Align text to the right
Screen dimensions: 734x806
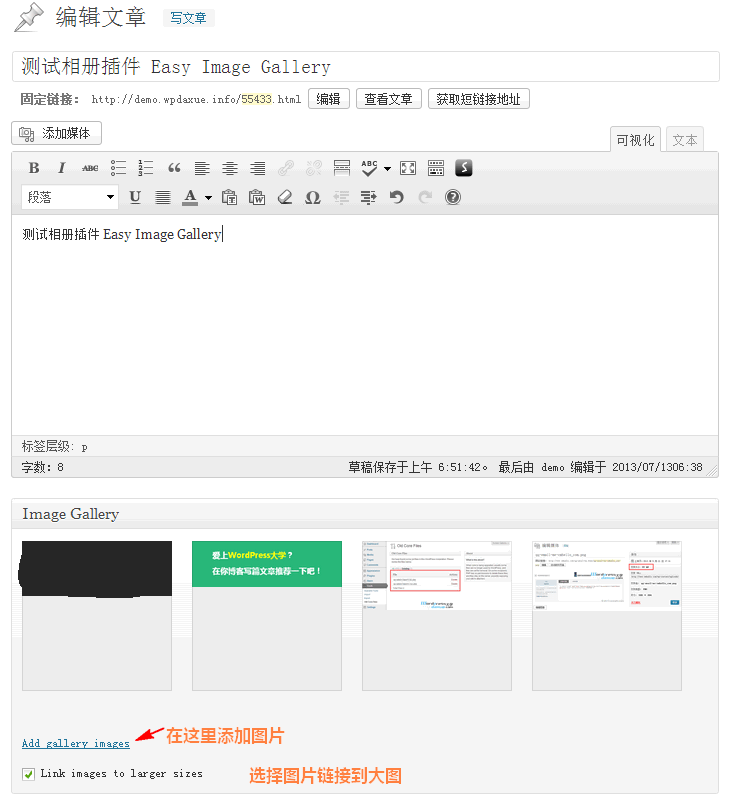[x=258, y=168]
